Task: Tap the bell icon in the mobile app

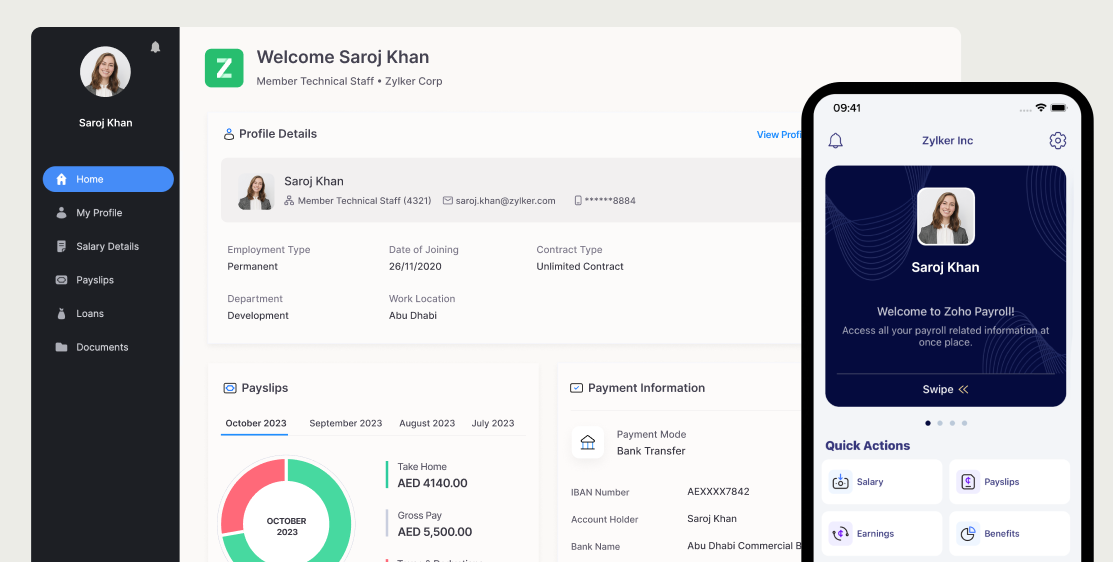Action: pyautogui.click(x=835, y=140)
